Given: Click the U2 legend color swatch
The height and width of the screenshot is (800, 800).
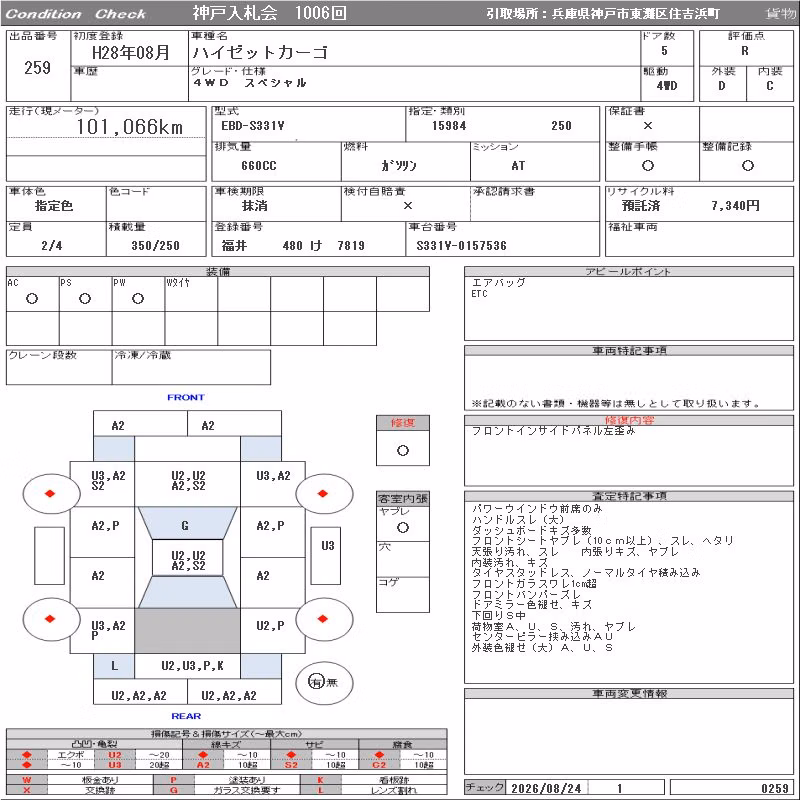Looking at the screenshot, I should coord(115,755).
